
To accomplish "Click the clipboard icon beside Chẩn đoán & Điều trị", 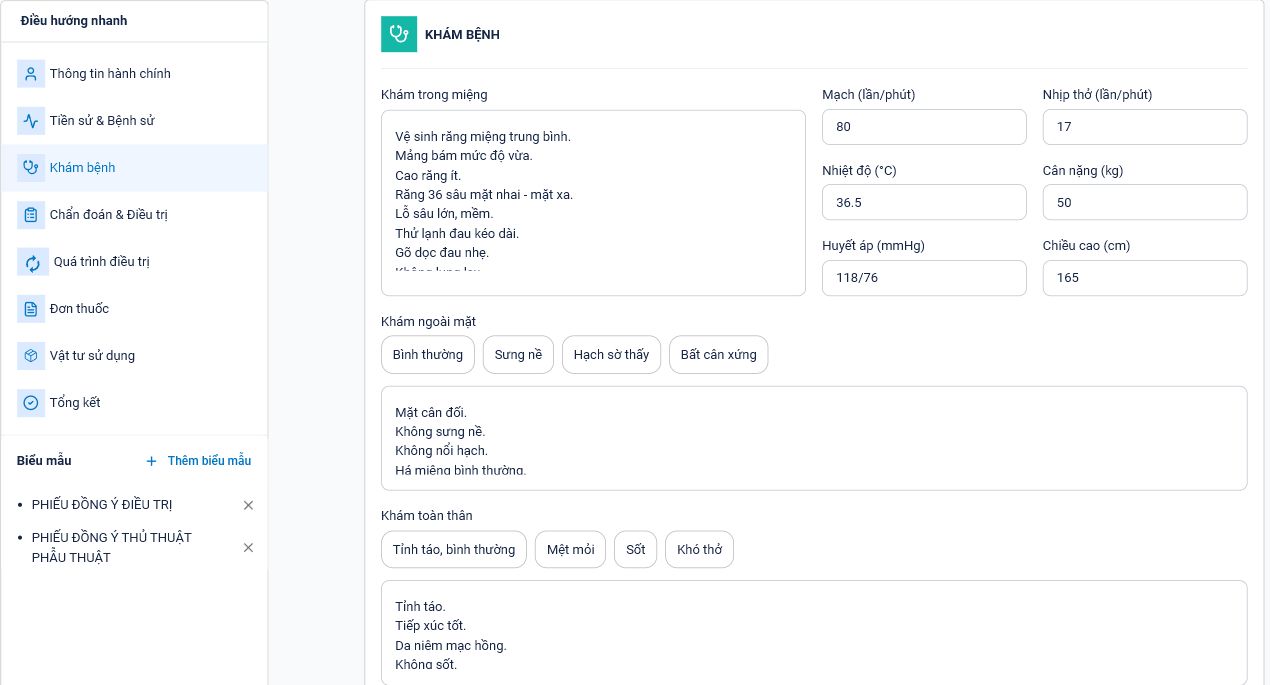I will click(x=31, y=215).
